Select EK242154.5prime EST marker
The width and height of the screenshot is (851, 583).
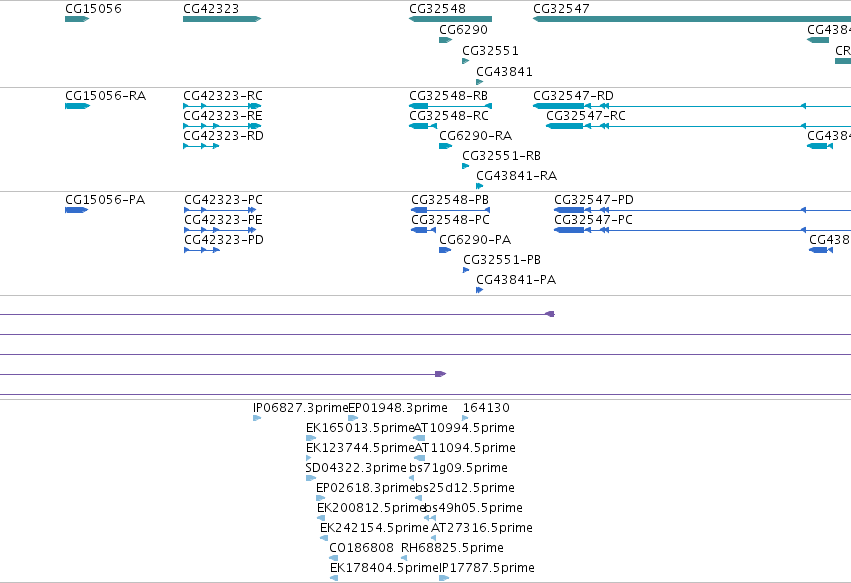(x=324, y=538)
